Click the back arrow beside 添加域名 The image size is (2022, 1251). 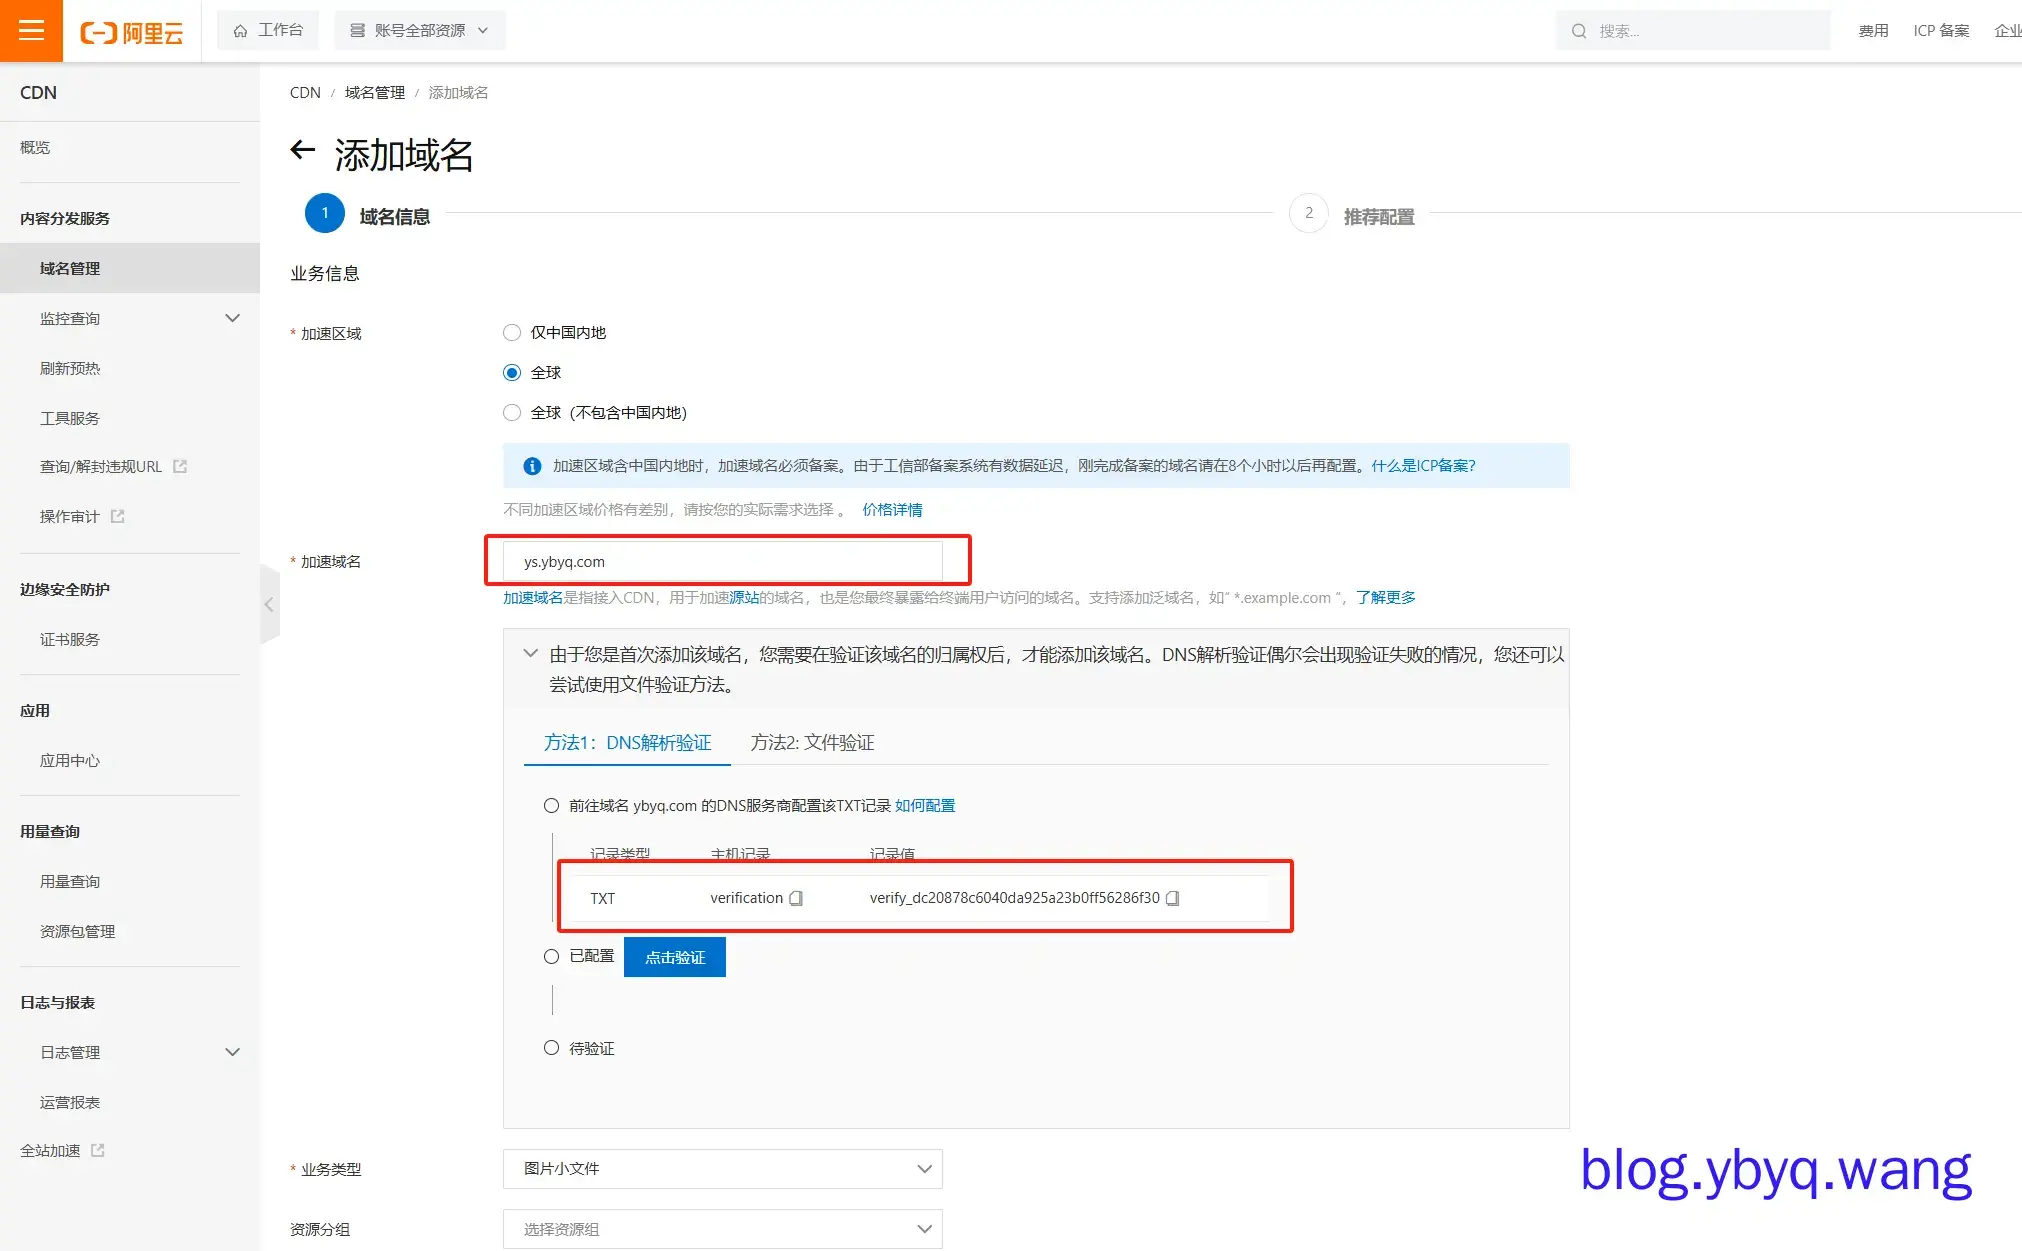pyautogui.click(x=302, y=151)
